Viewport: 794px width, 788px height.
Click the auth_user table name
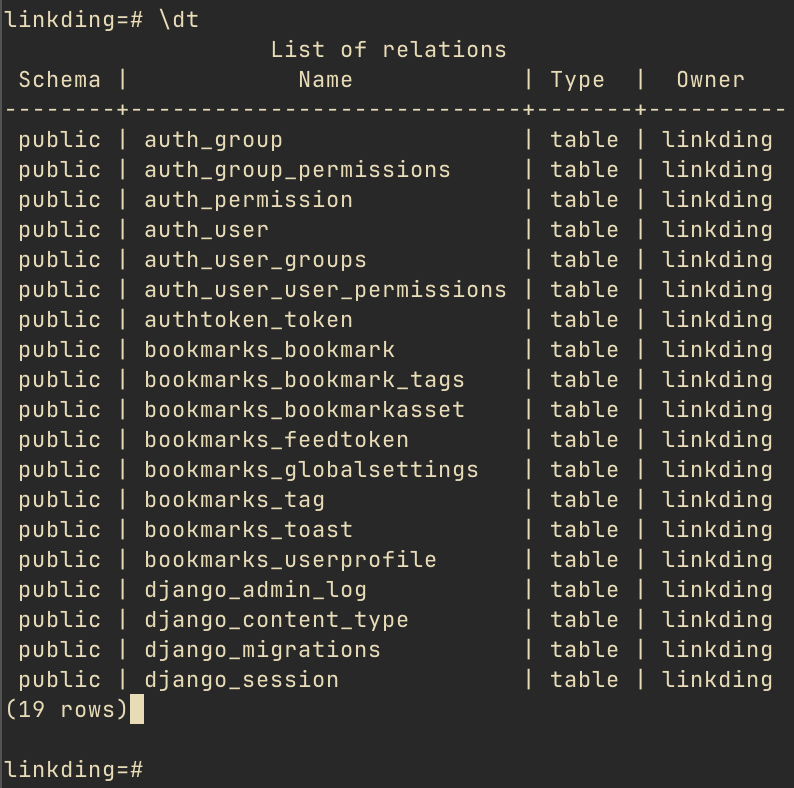[206, 230]
